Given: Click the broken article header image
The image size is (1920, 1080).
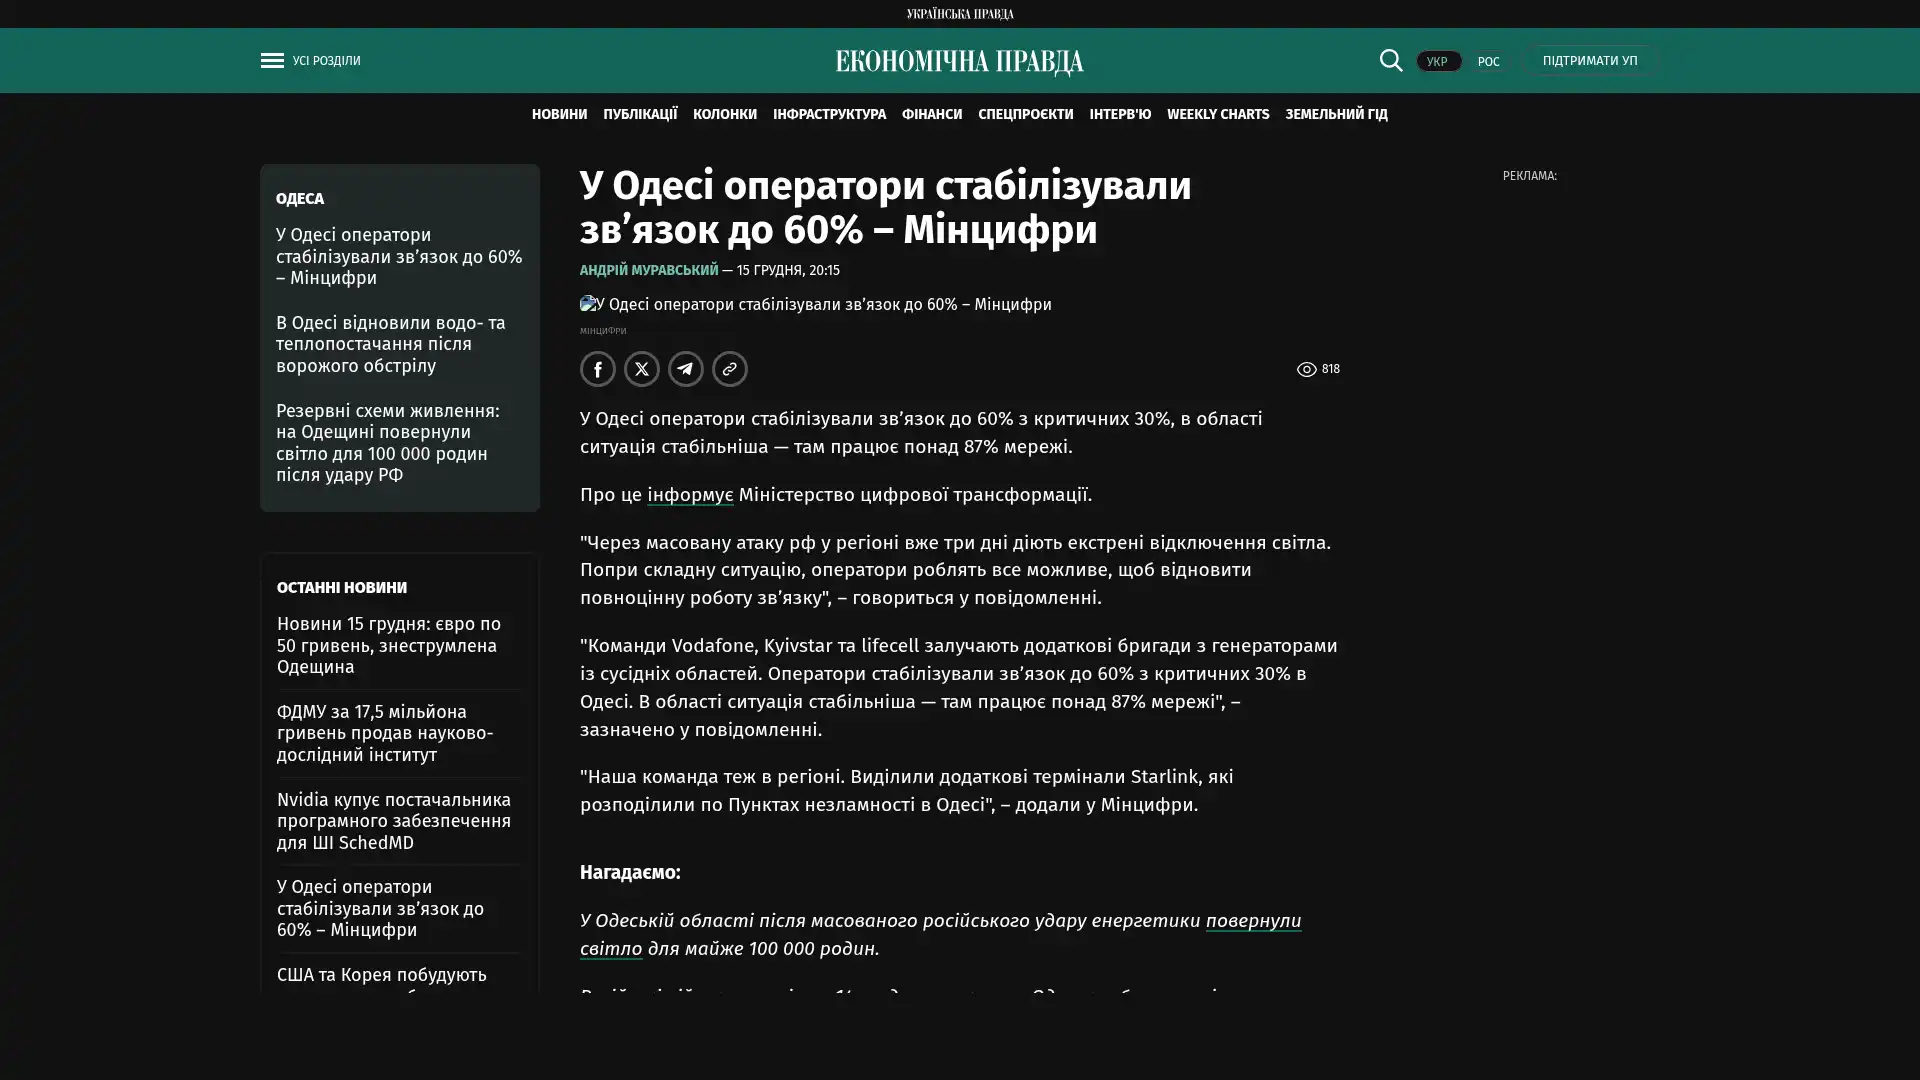Looking at the screenshot, I should click(588, 304).
